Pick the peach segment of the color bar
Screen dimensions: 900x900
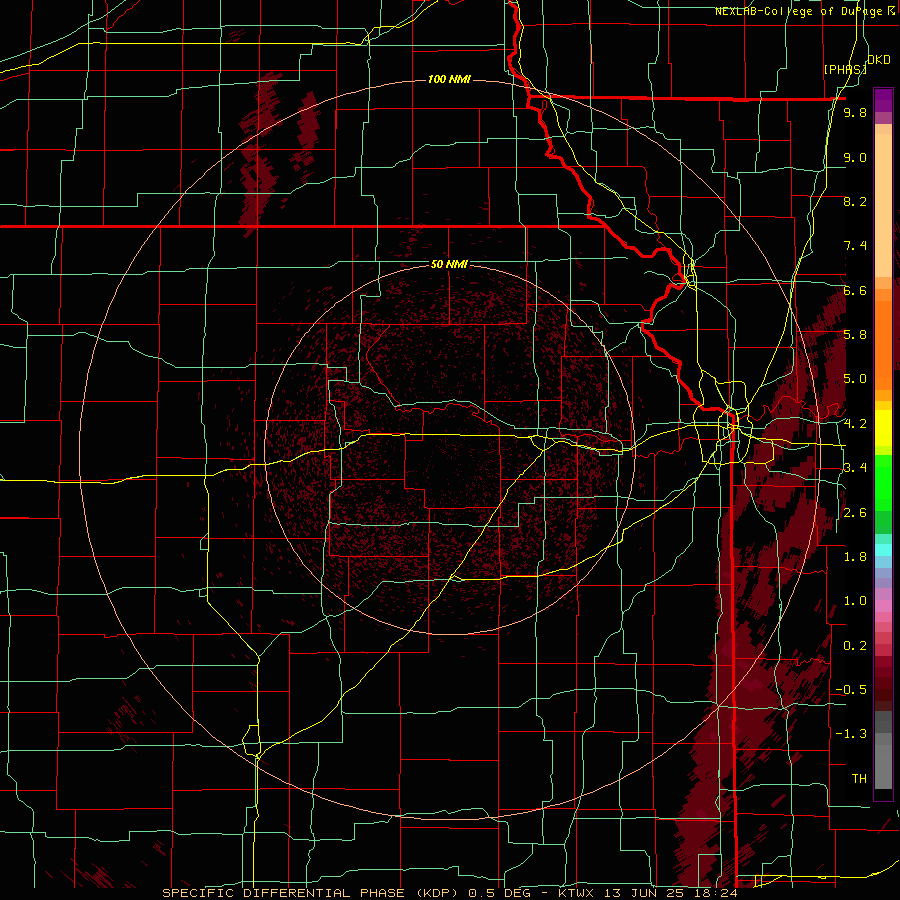(883, 201)
